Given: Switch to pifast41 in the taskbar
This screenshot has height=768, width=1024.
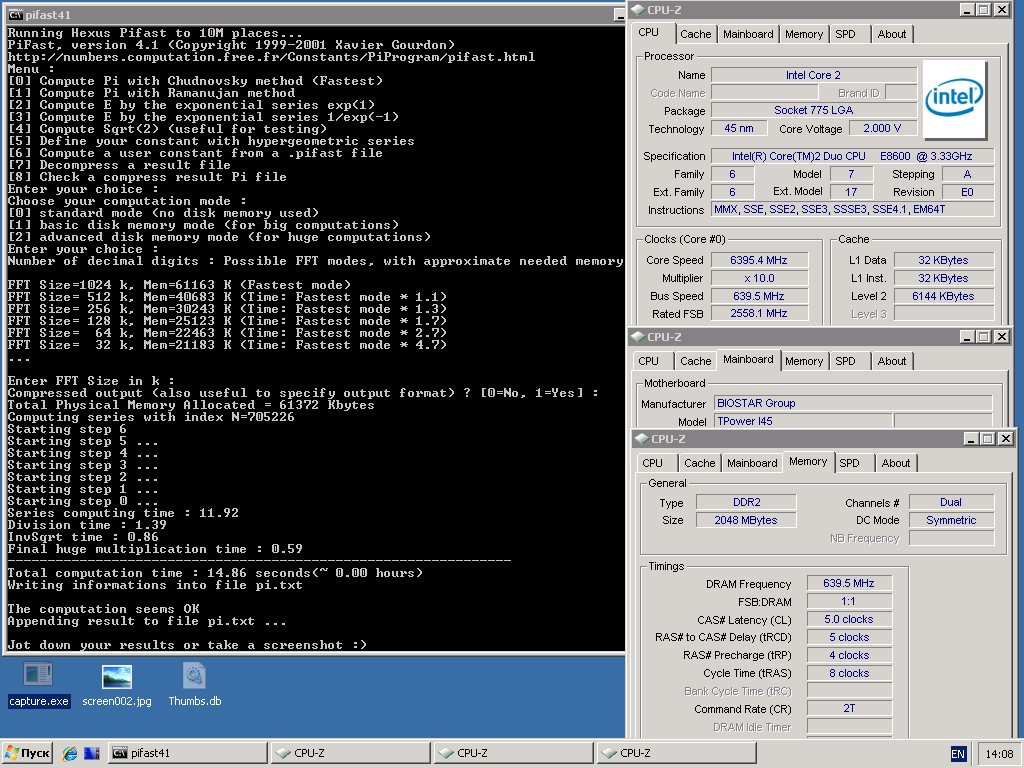Looking at the screenshot, I should click(x=187, y=753).
